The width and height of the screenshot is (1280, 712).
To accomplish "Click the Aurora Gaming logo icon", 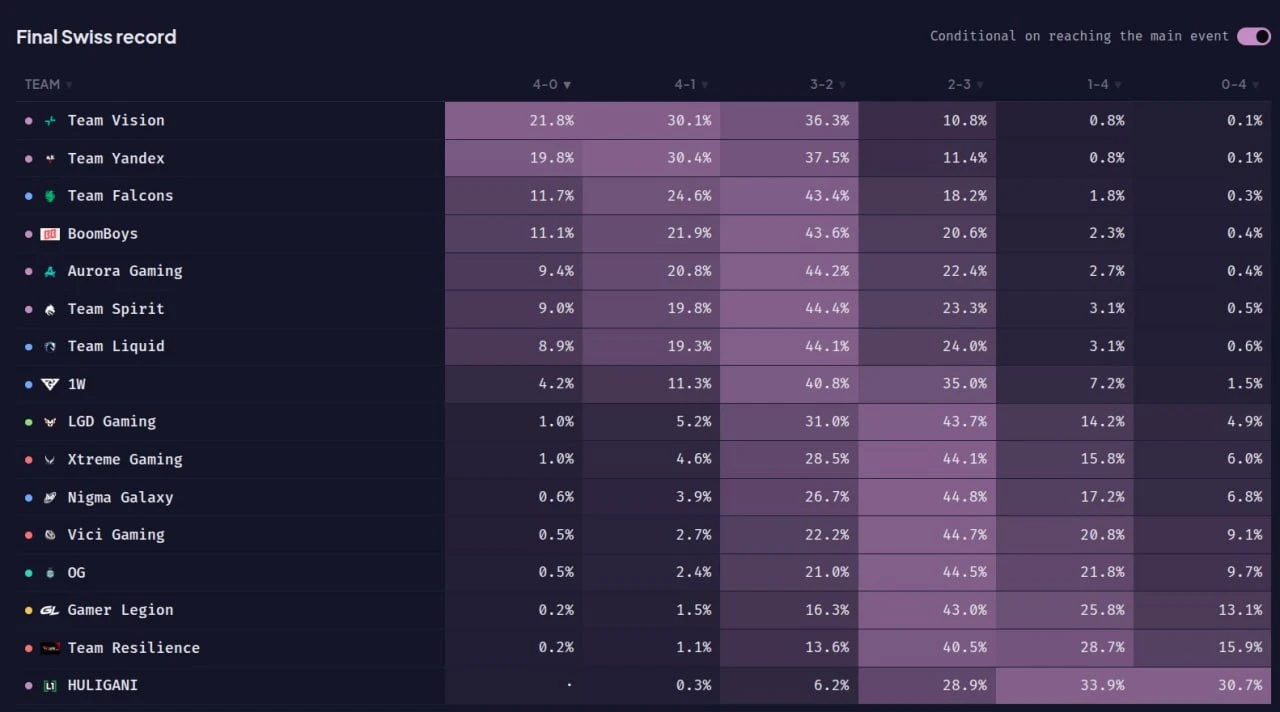I will [x=50, y=271].
